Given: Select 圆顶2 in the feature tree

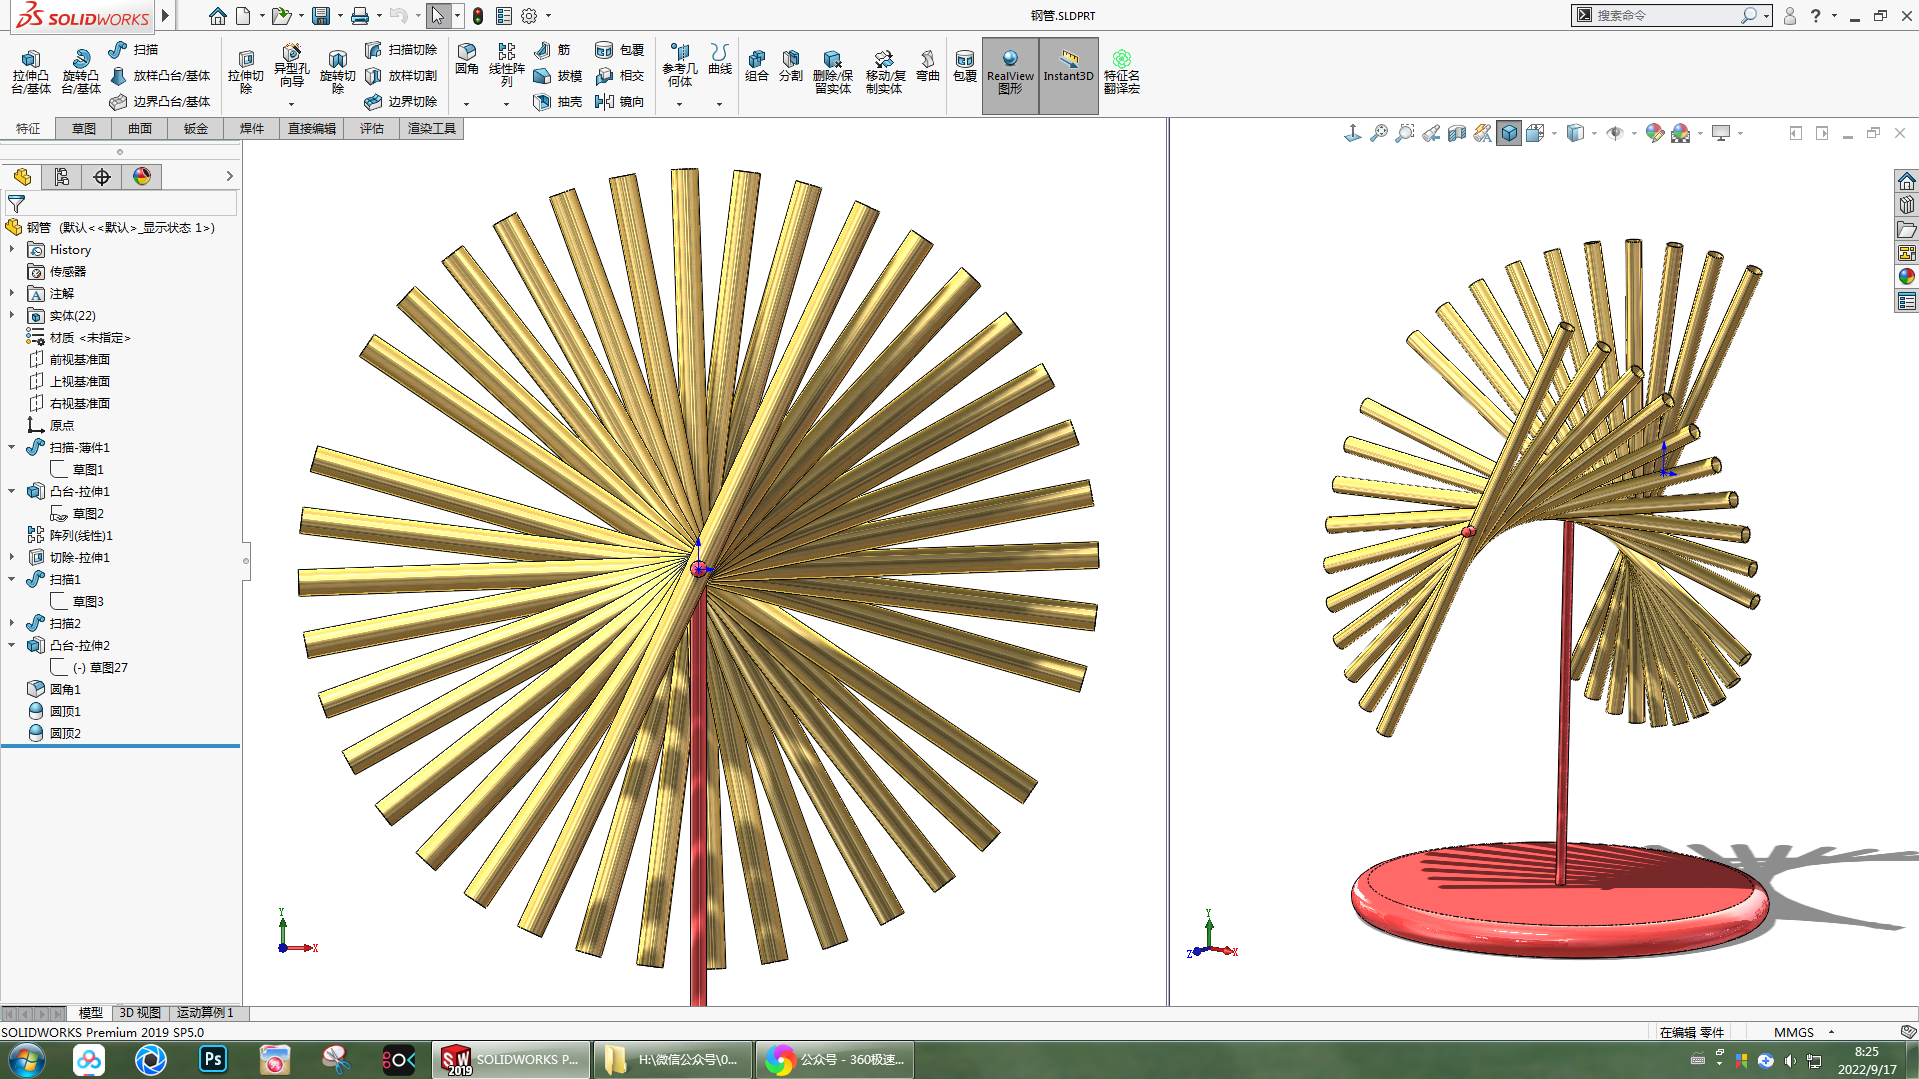Looking at the screenshot, I should [65, 733].
